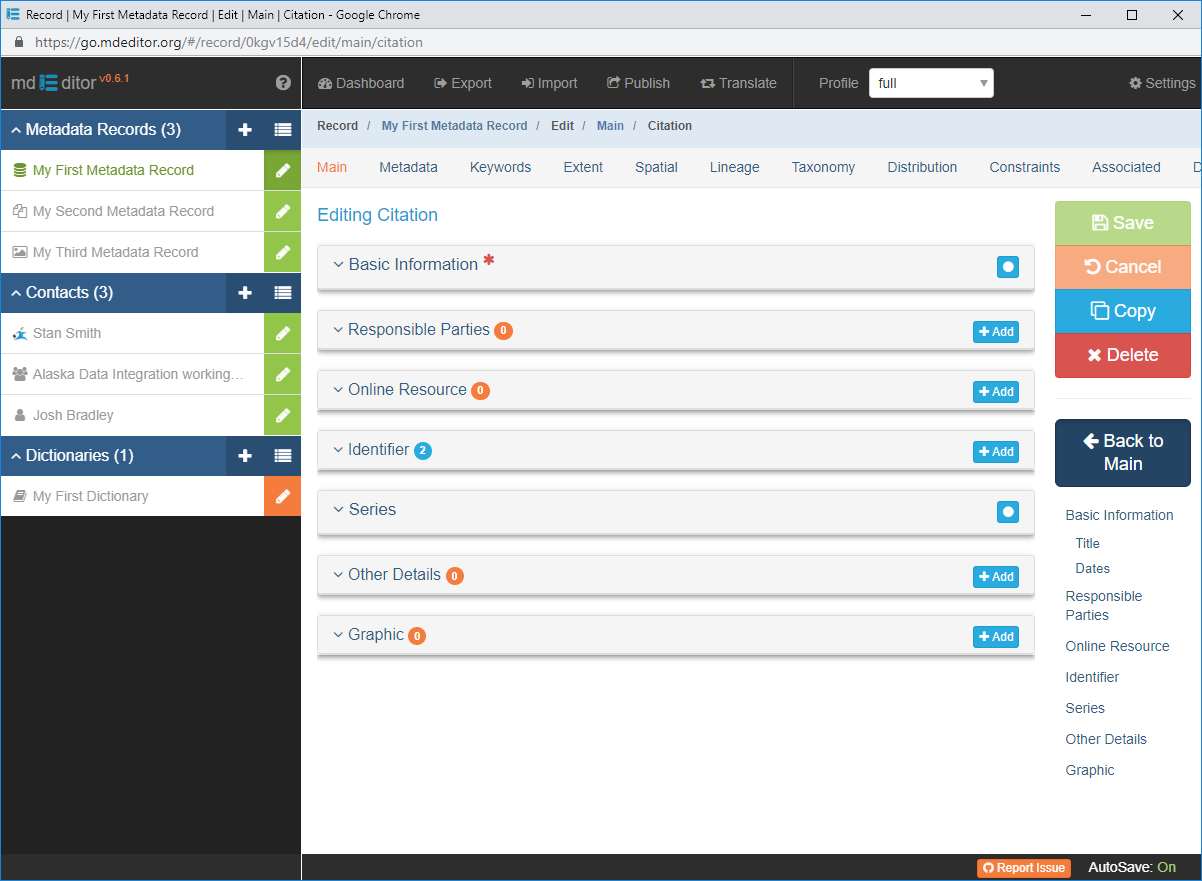Edit Stan Smith contact pencil icon
This screenshot has width=1202, height=881.
(283, 333)
